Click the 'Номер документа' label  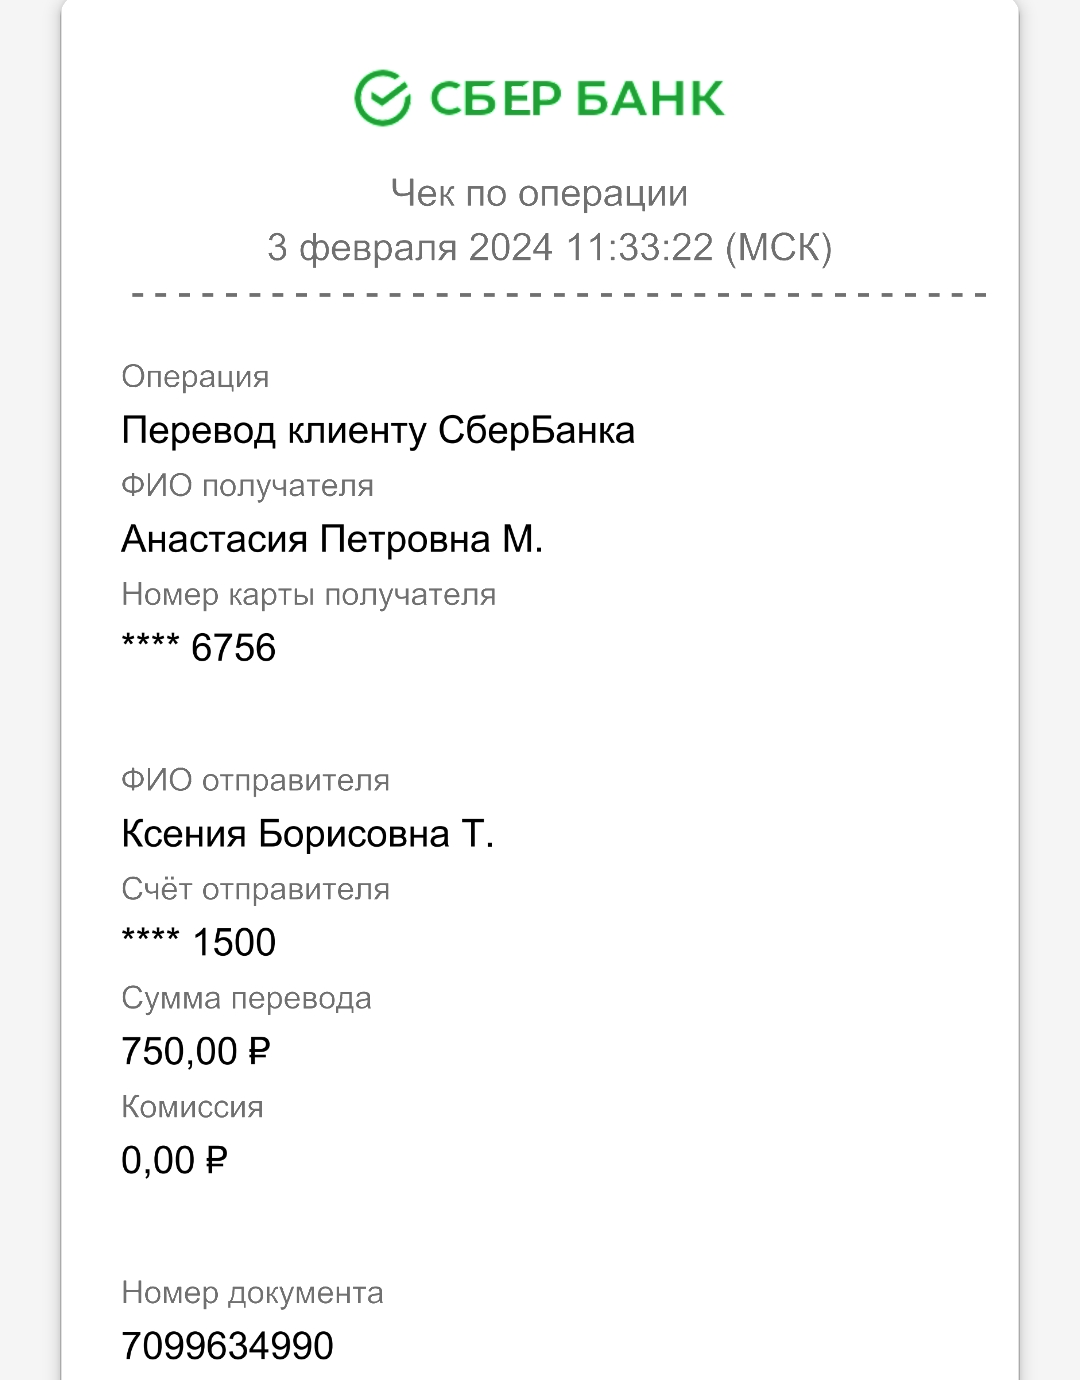[252, 1293]
